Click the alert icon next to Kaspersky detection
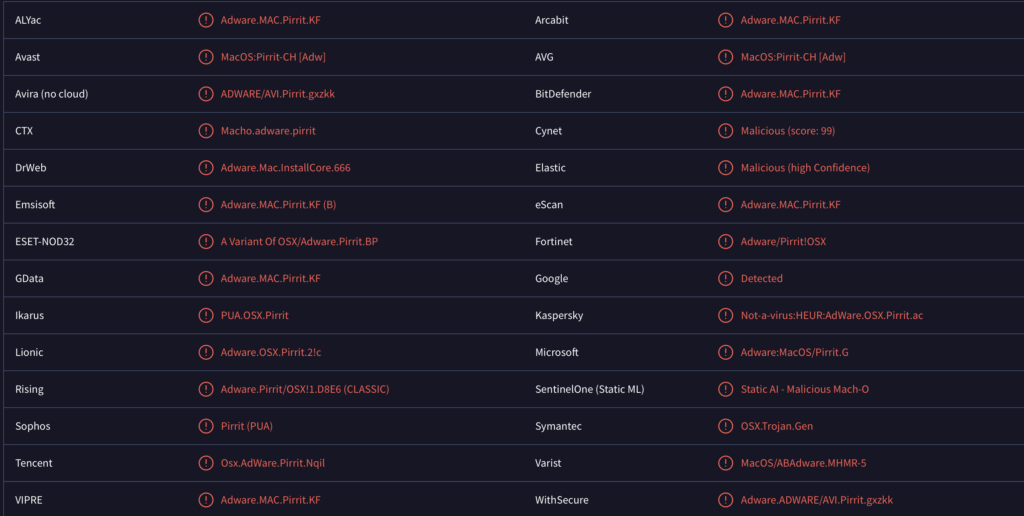This screenshot has height=516, width=1024. (x=726, y=315)
